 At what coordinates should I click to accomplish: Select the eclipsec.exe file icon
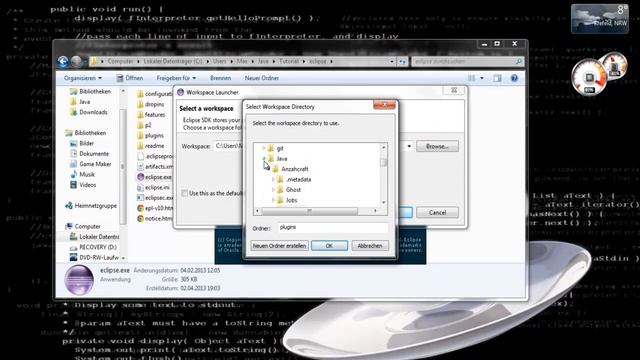(x=140, y=198)
